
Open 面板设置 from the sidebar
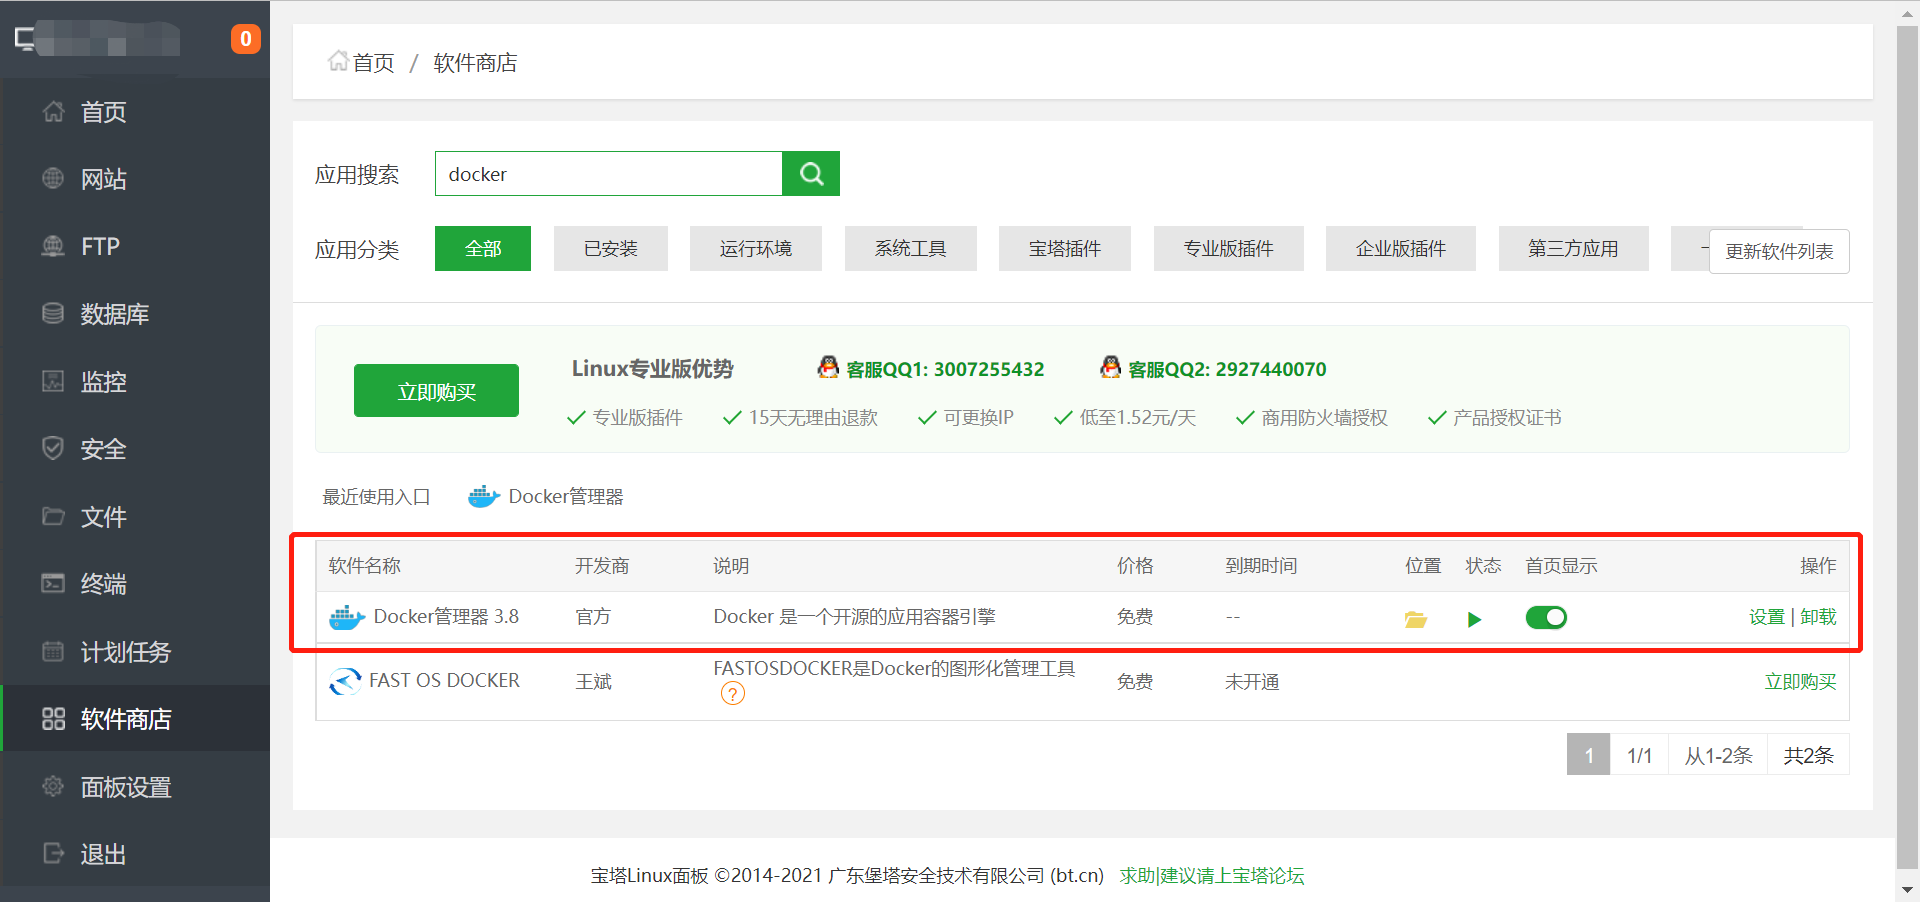click(135, 786)
